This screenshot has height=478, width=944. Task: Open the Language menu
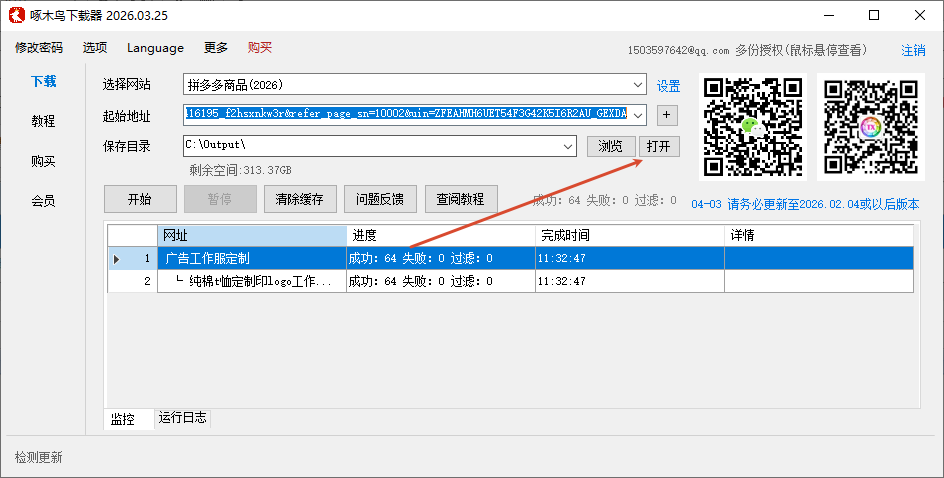(155, 48)
